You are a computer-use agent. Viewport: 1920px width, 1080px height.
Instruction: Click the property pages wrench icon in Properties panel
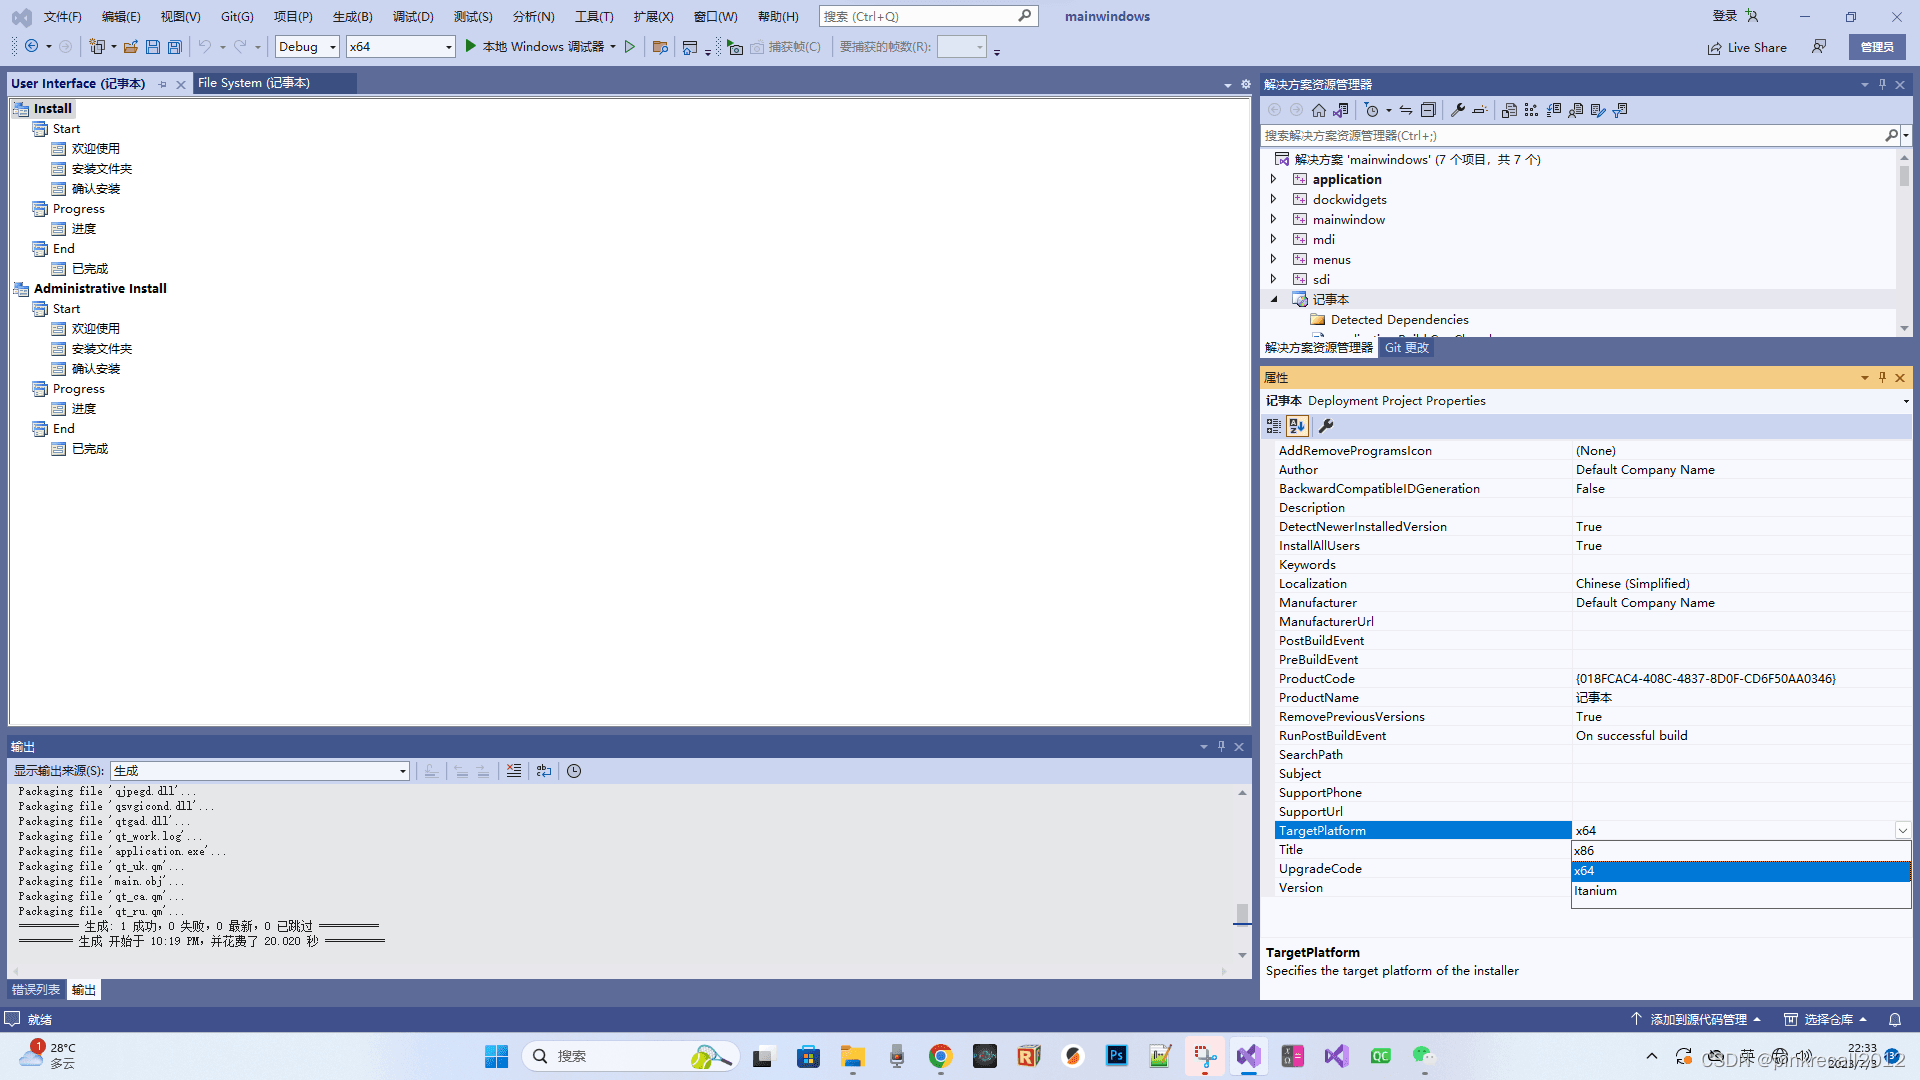[x=1326, y=426]
